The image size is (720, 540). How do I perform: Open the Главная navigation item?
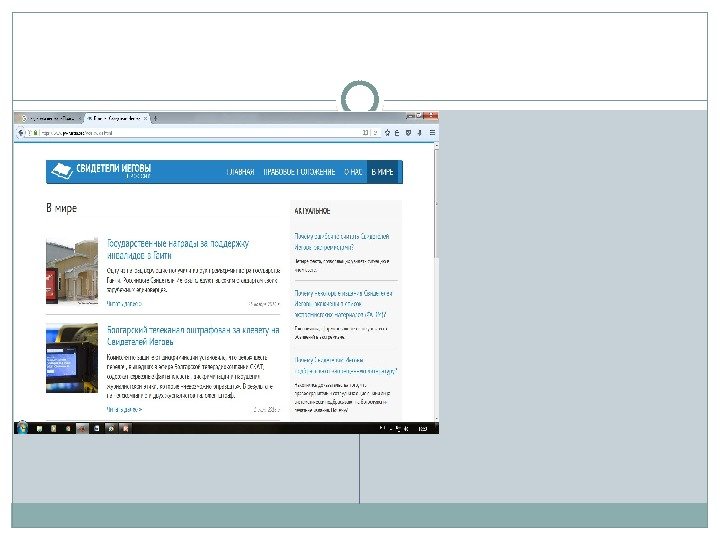point(240,172)
